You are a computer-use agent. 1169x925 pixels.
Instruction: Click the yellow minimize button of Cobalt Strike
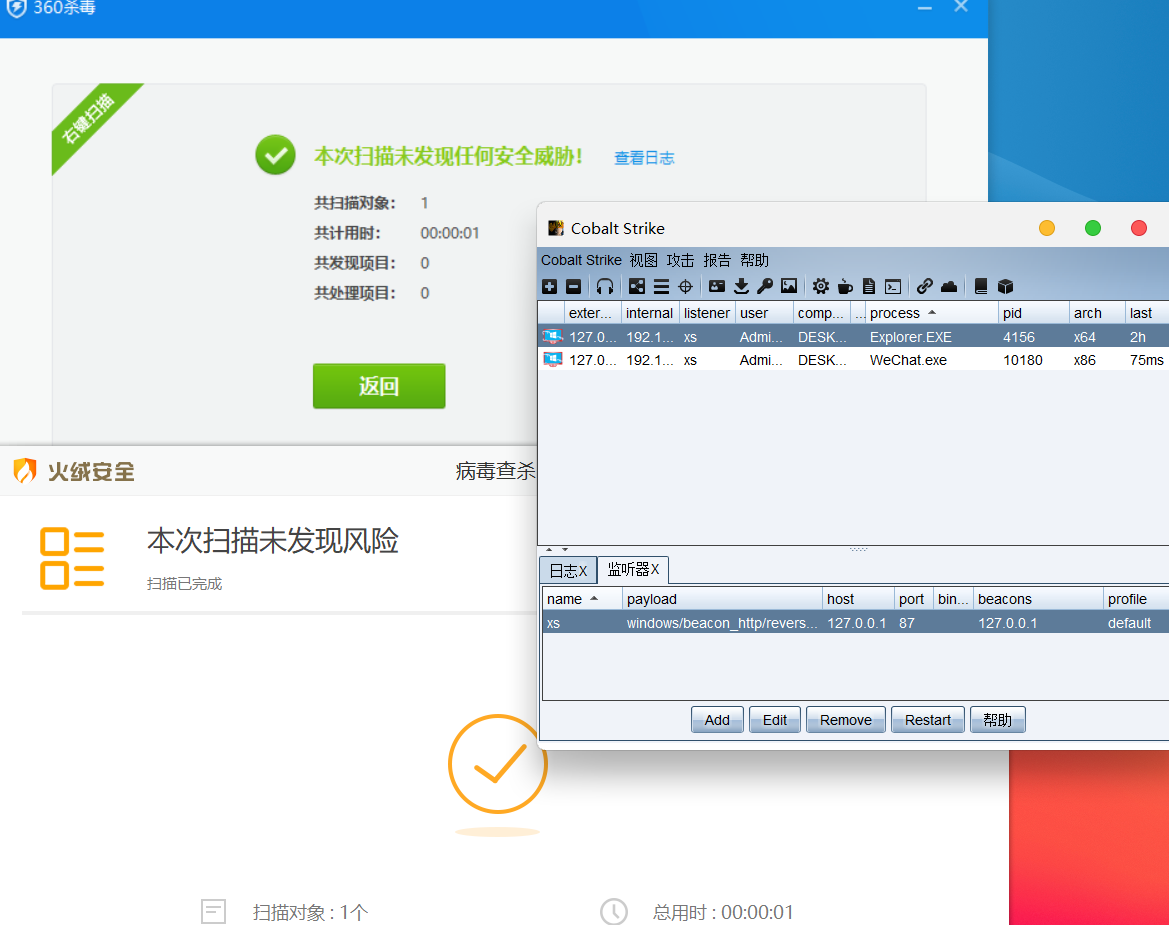tap(1047, 228)
